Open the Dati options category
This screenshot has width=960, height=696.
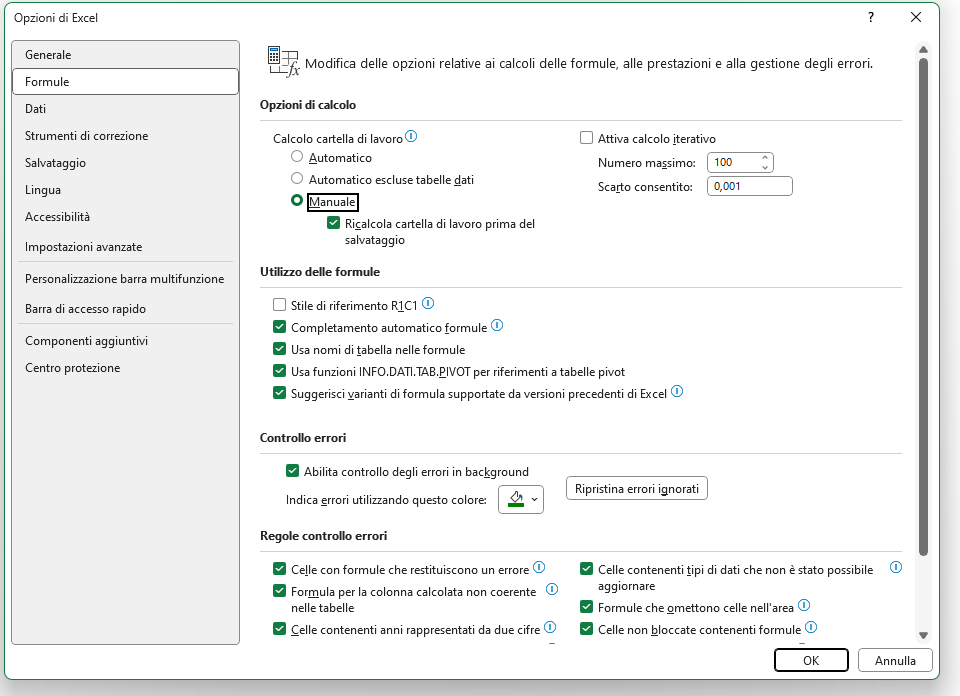point(126,108)
